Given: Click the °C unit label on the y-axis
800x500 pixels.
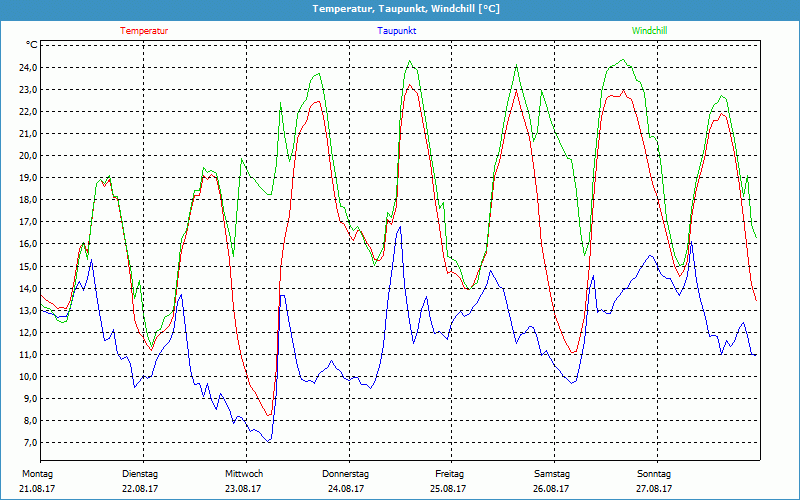Looking at the screenshot, I should point(31,45).
